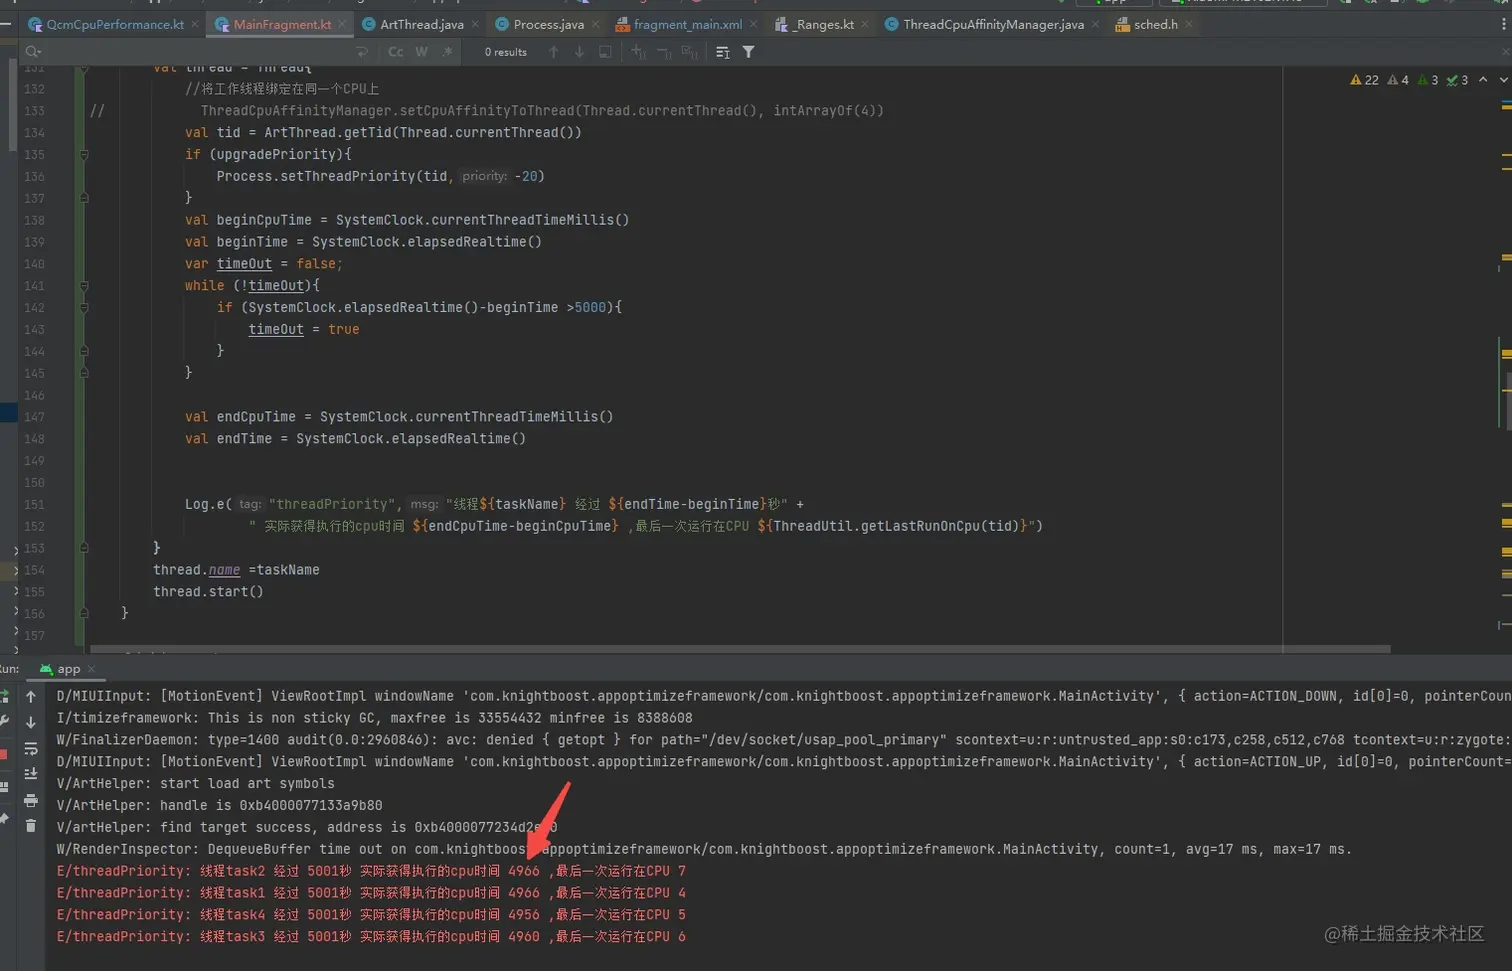Click log line for 线程task2
Viewport: 1512px width, 971px height.
coord(371,871)
